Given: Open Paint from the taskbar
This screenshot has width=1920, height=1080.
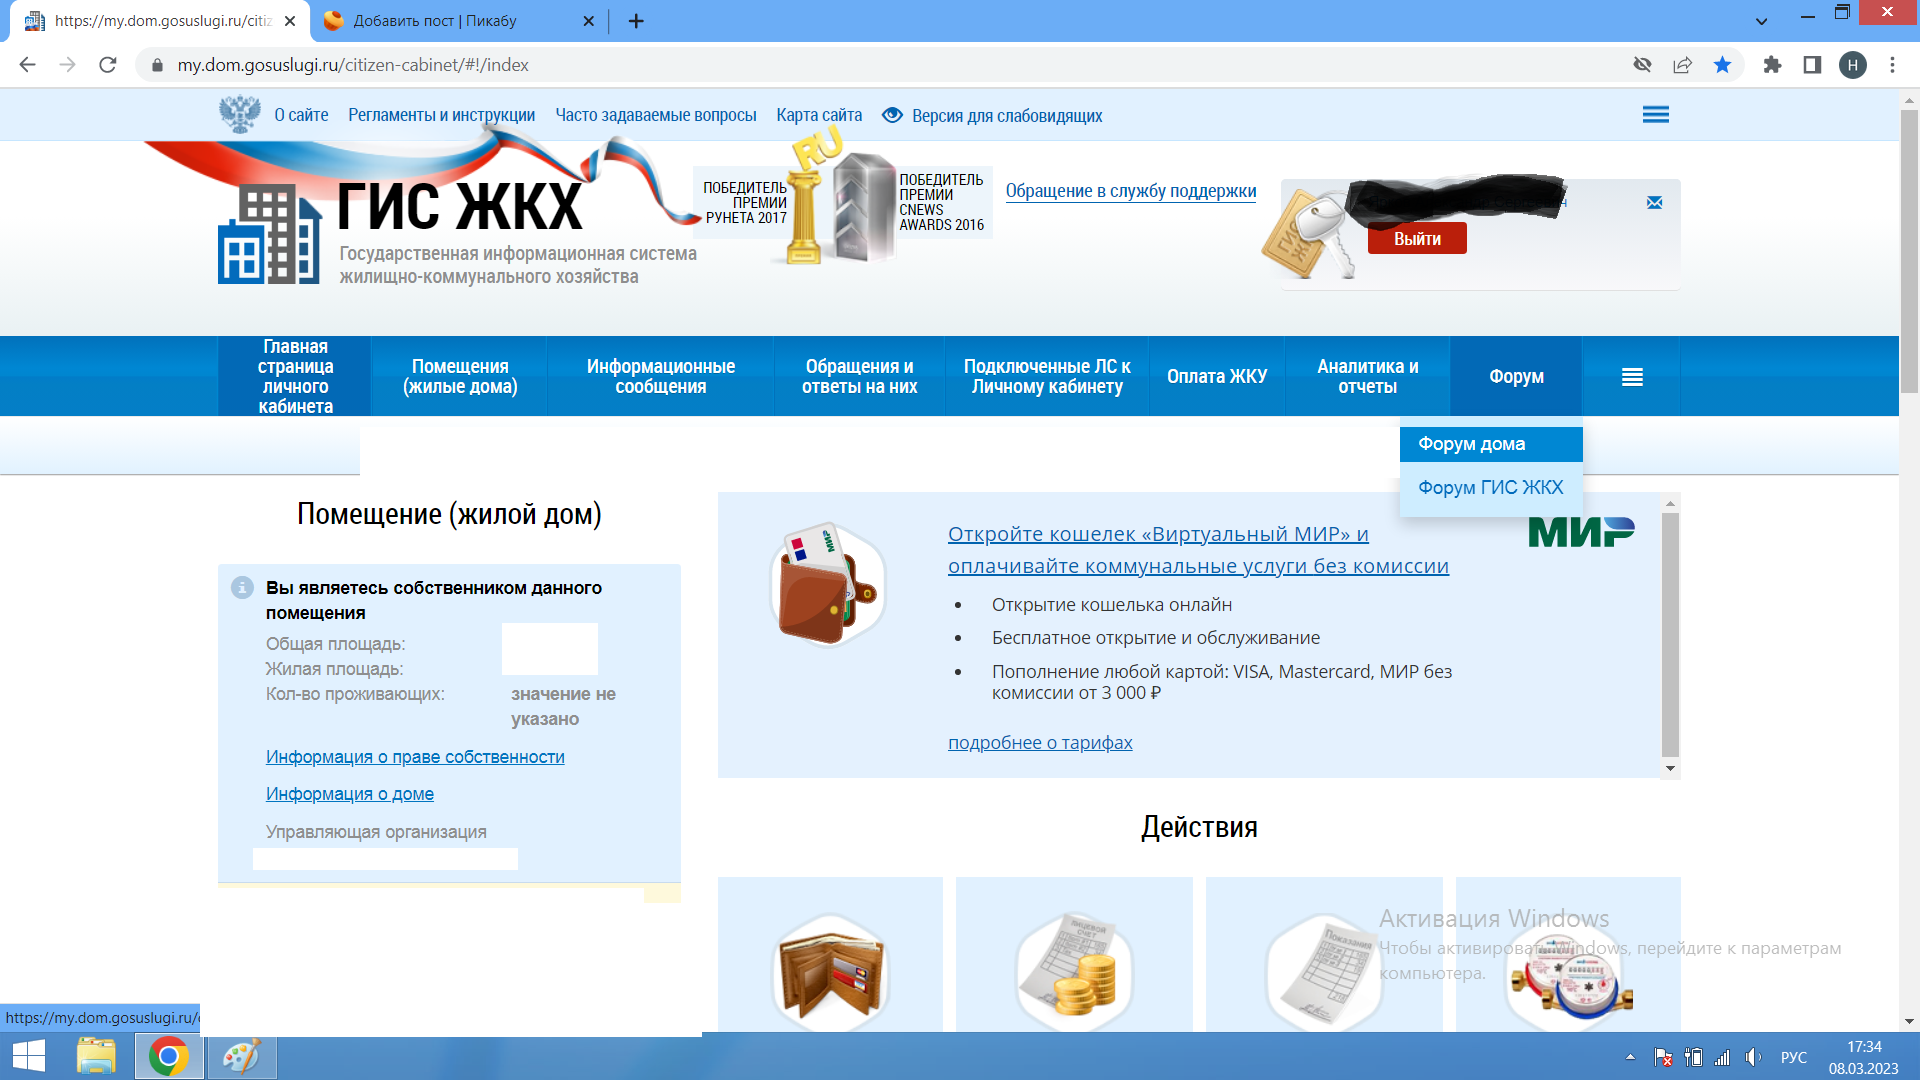Looking at the screenshot, I should pyautogui.click(x=241, y=1057).
